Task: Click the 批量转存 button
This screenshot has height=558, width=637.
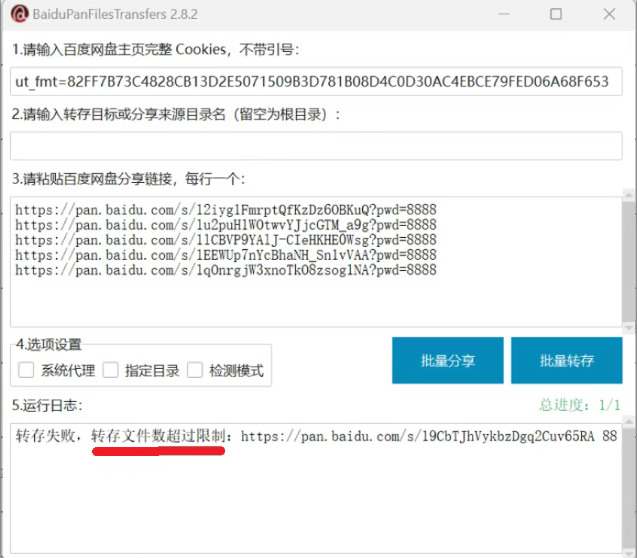Action: [x=567, y=360]
